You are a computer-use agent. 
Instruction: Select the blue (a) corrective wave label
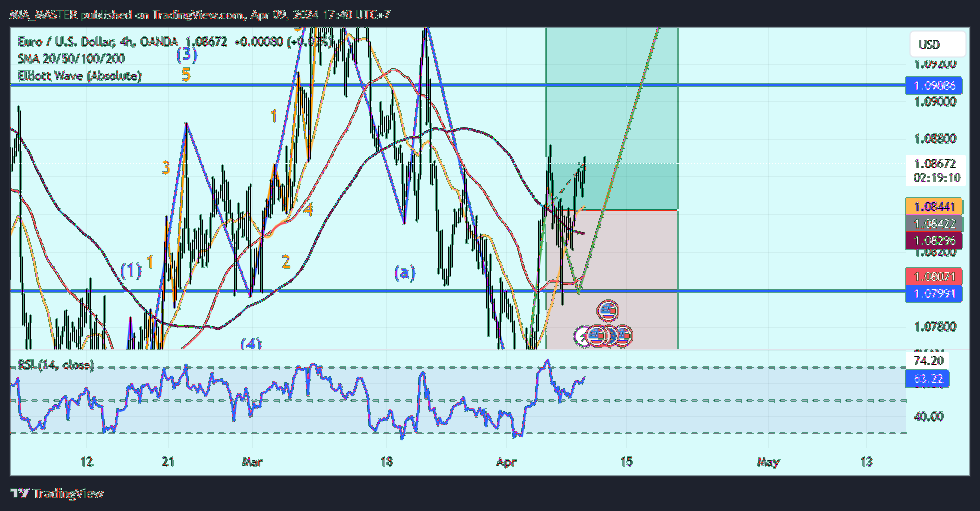pyautogui.click(x=404, y=272)
